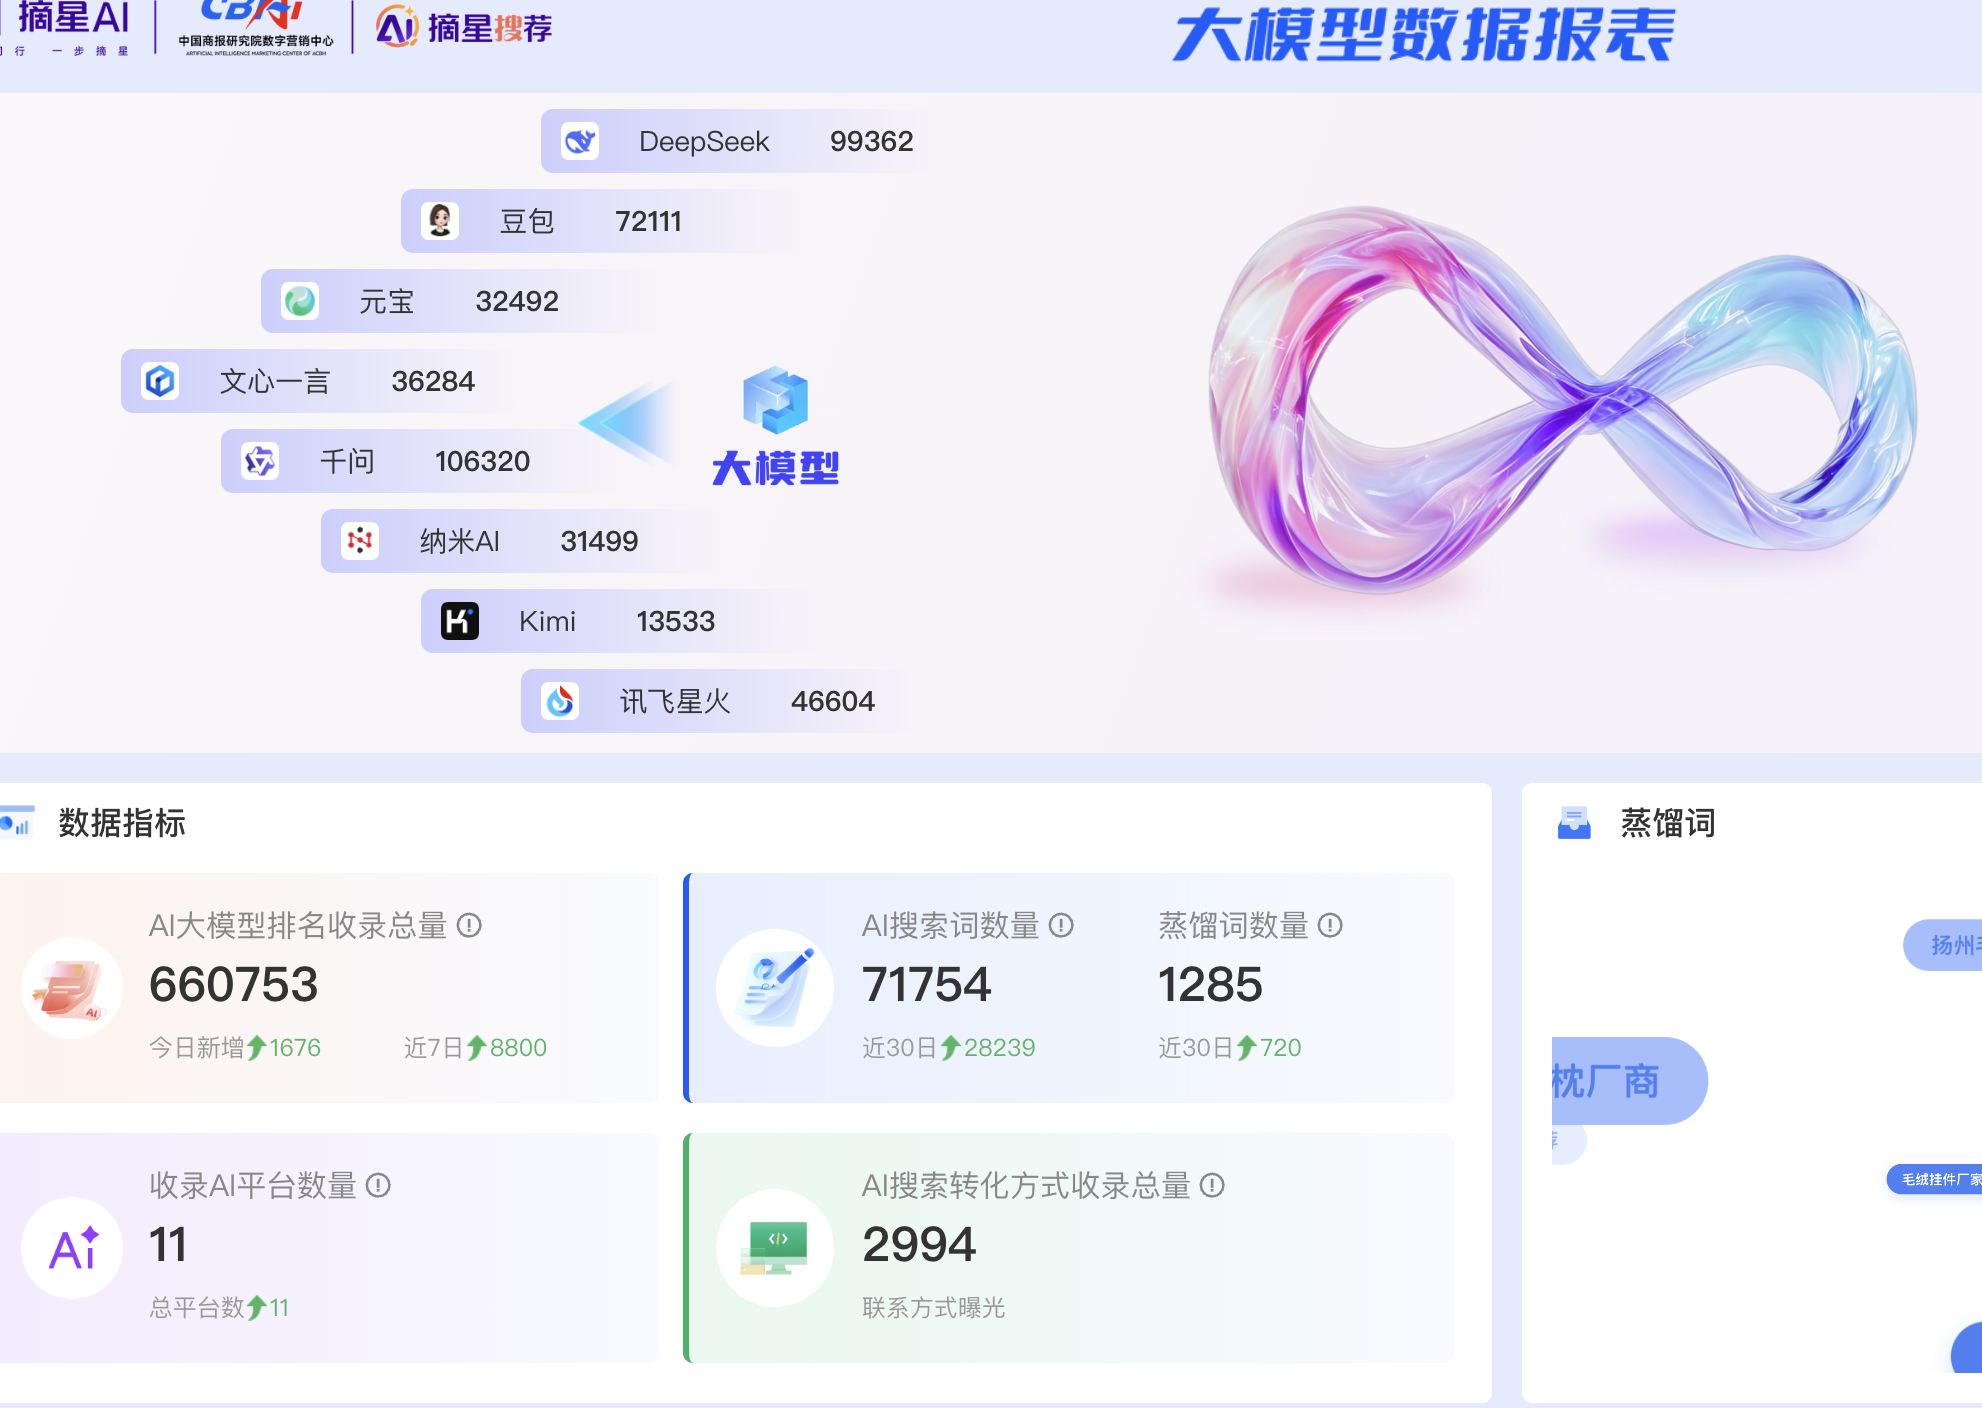This screenshot has height=1408, width=1982.
Task: Select the Kimi 13533 row
Action: tap(620, 621)
